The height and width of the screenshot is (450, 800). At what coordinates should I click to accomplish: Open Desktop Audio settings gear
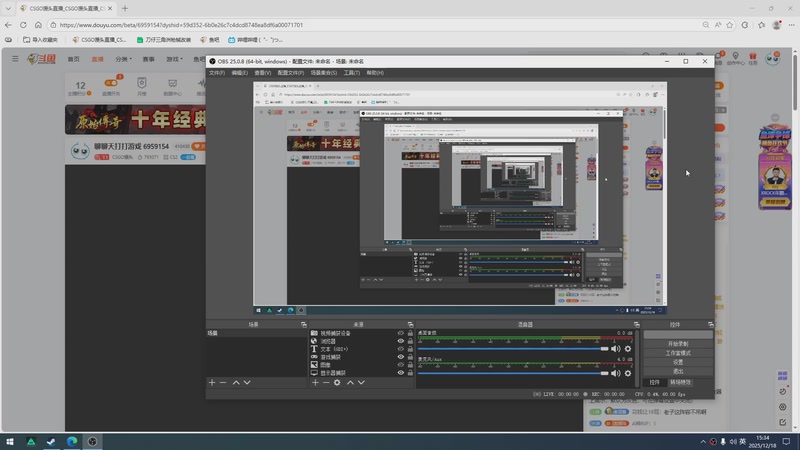[x=628, y=348]
